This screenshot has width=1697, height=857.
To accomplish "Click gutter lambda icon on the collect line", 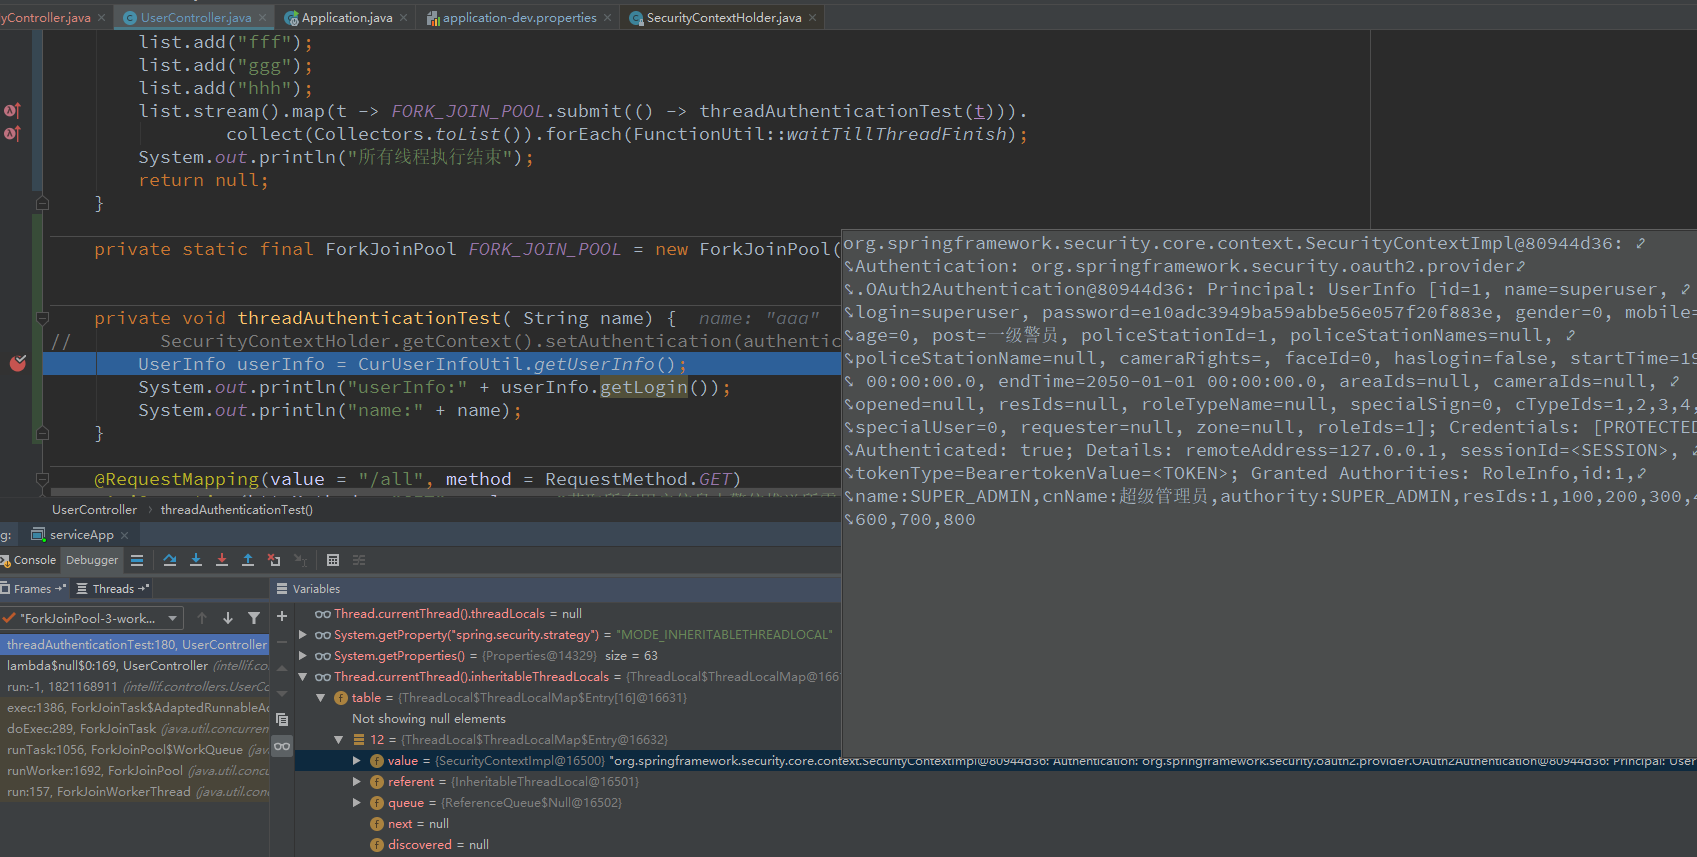I will coord(12,134).
